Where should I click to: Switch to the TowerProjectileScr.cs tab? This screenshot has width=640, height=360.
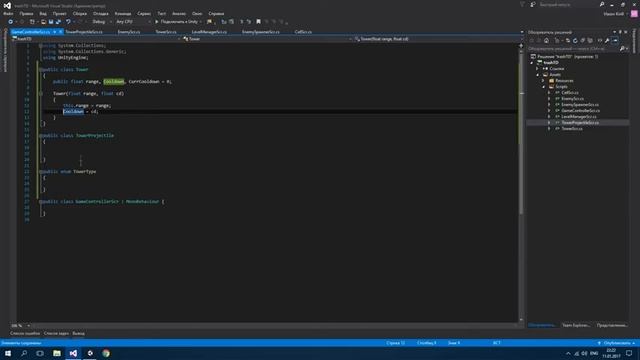(x=84, y=32)
